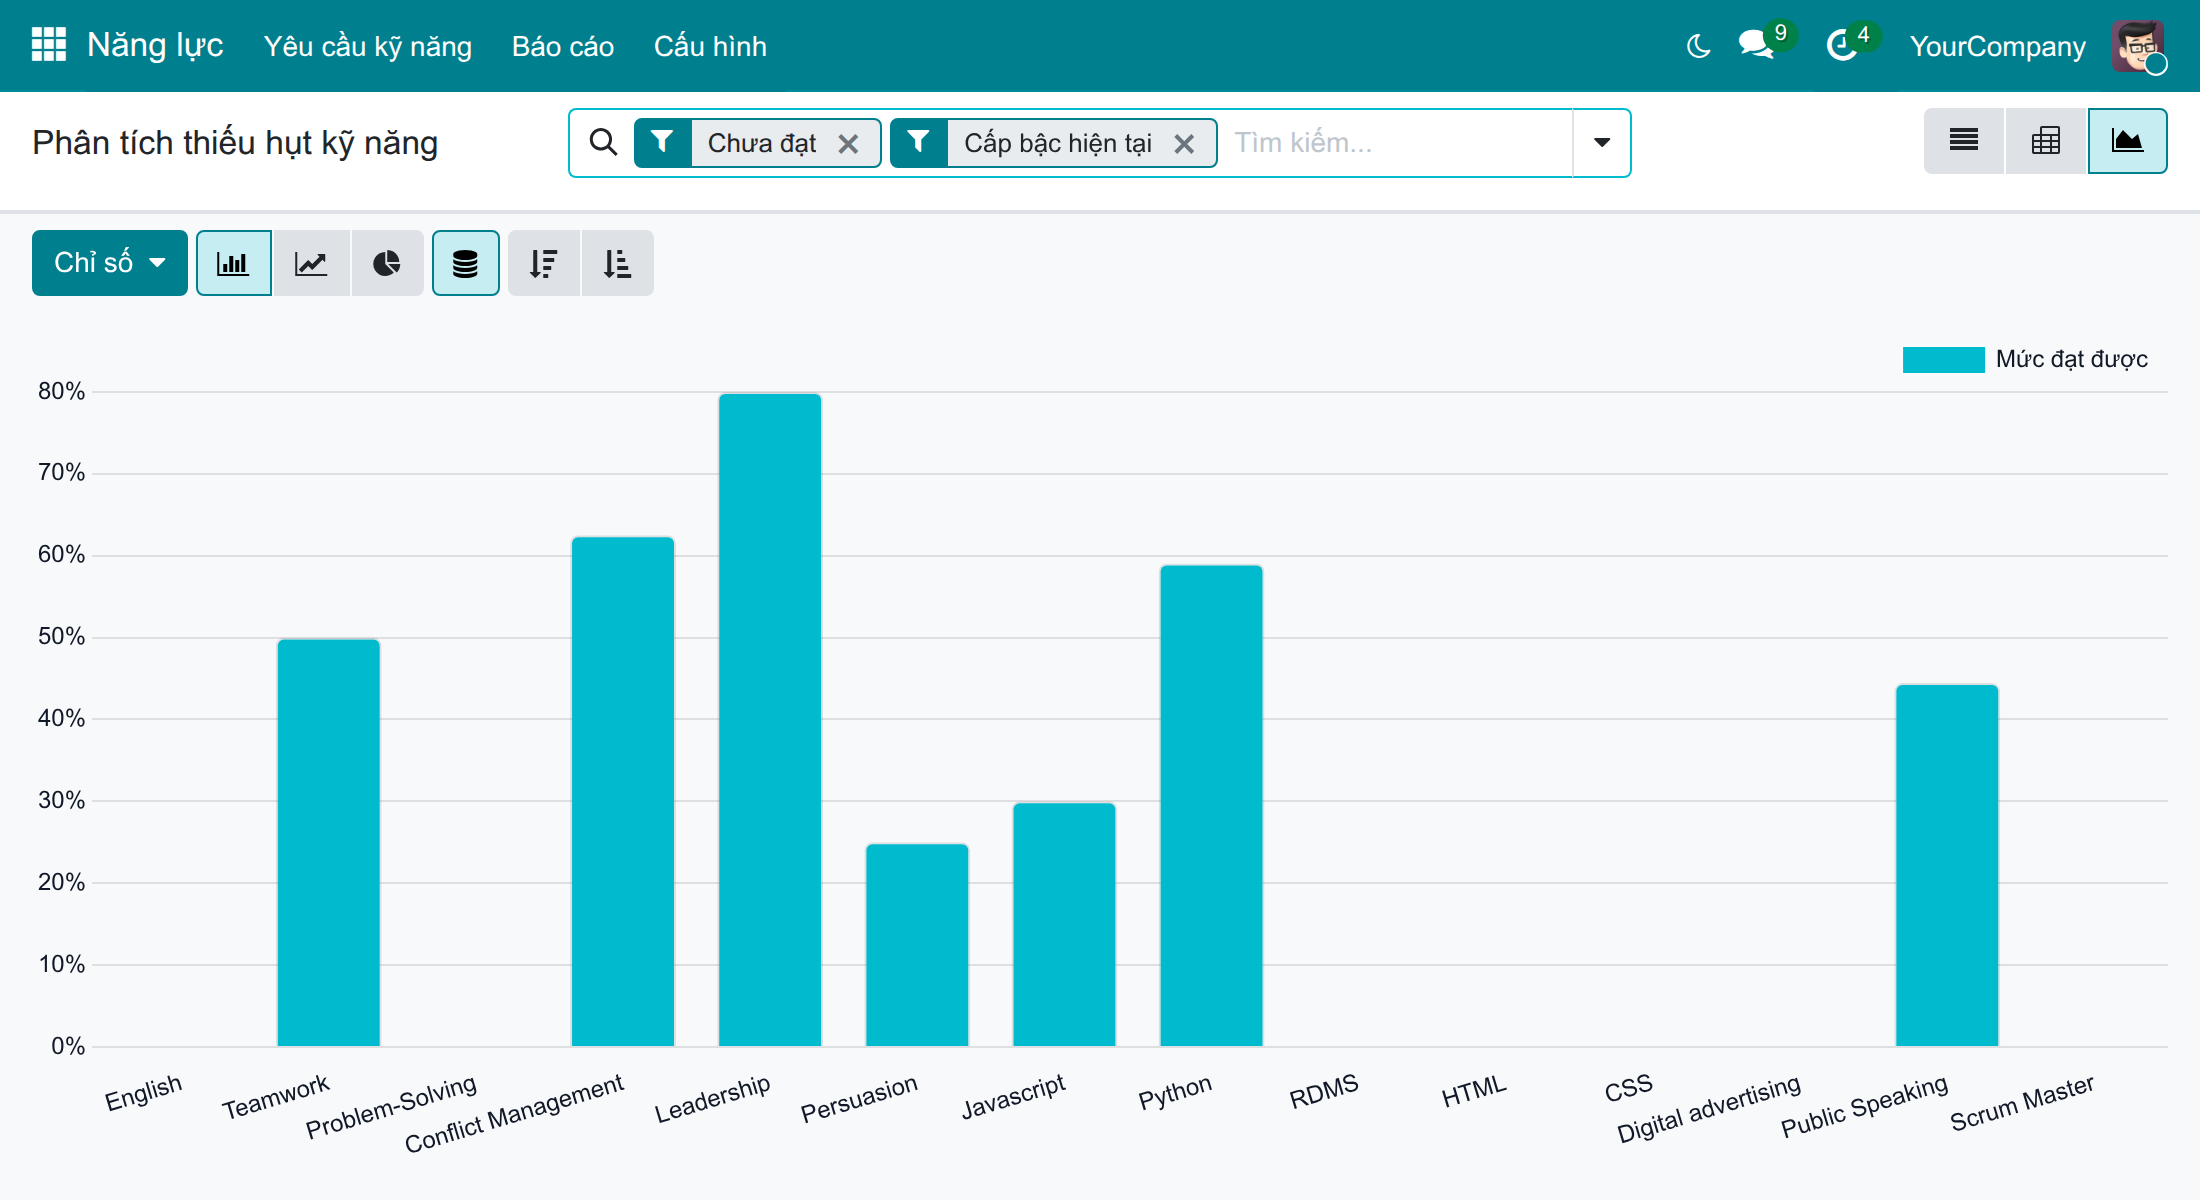The height and width of the screenshot is (1200, 2200).
Task: Expand the Chỉ số measures dropdown
Action: click(110, 263)
